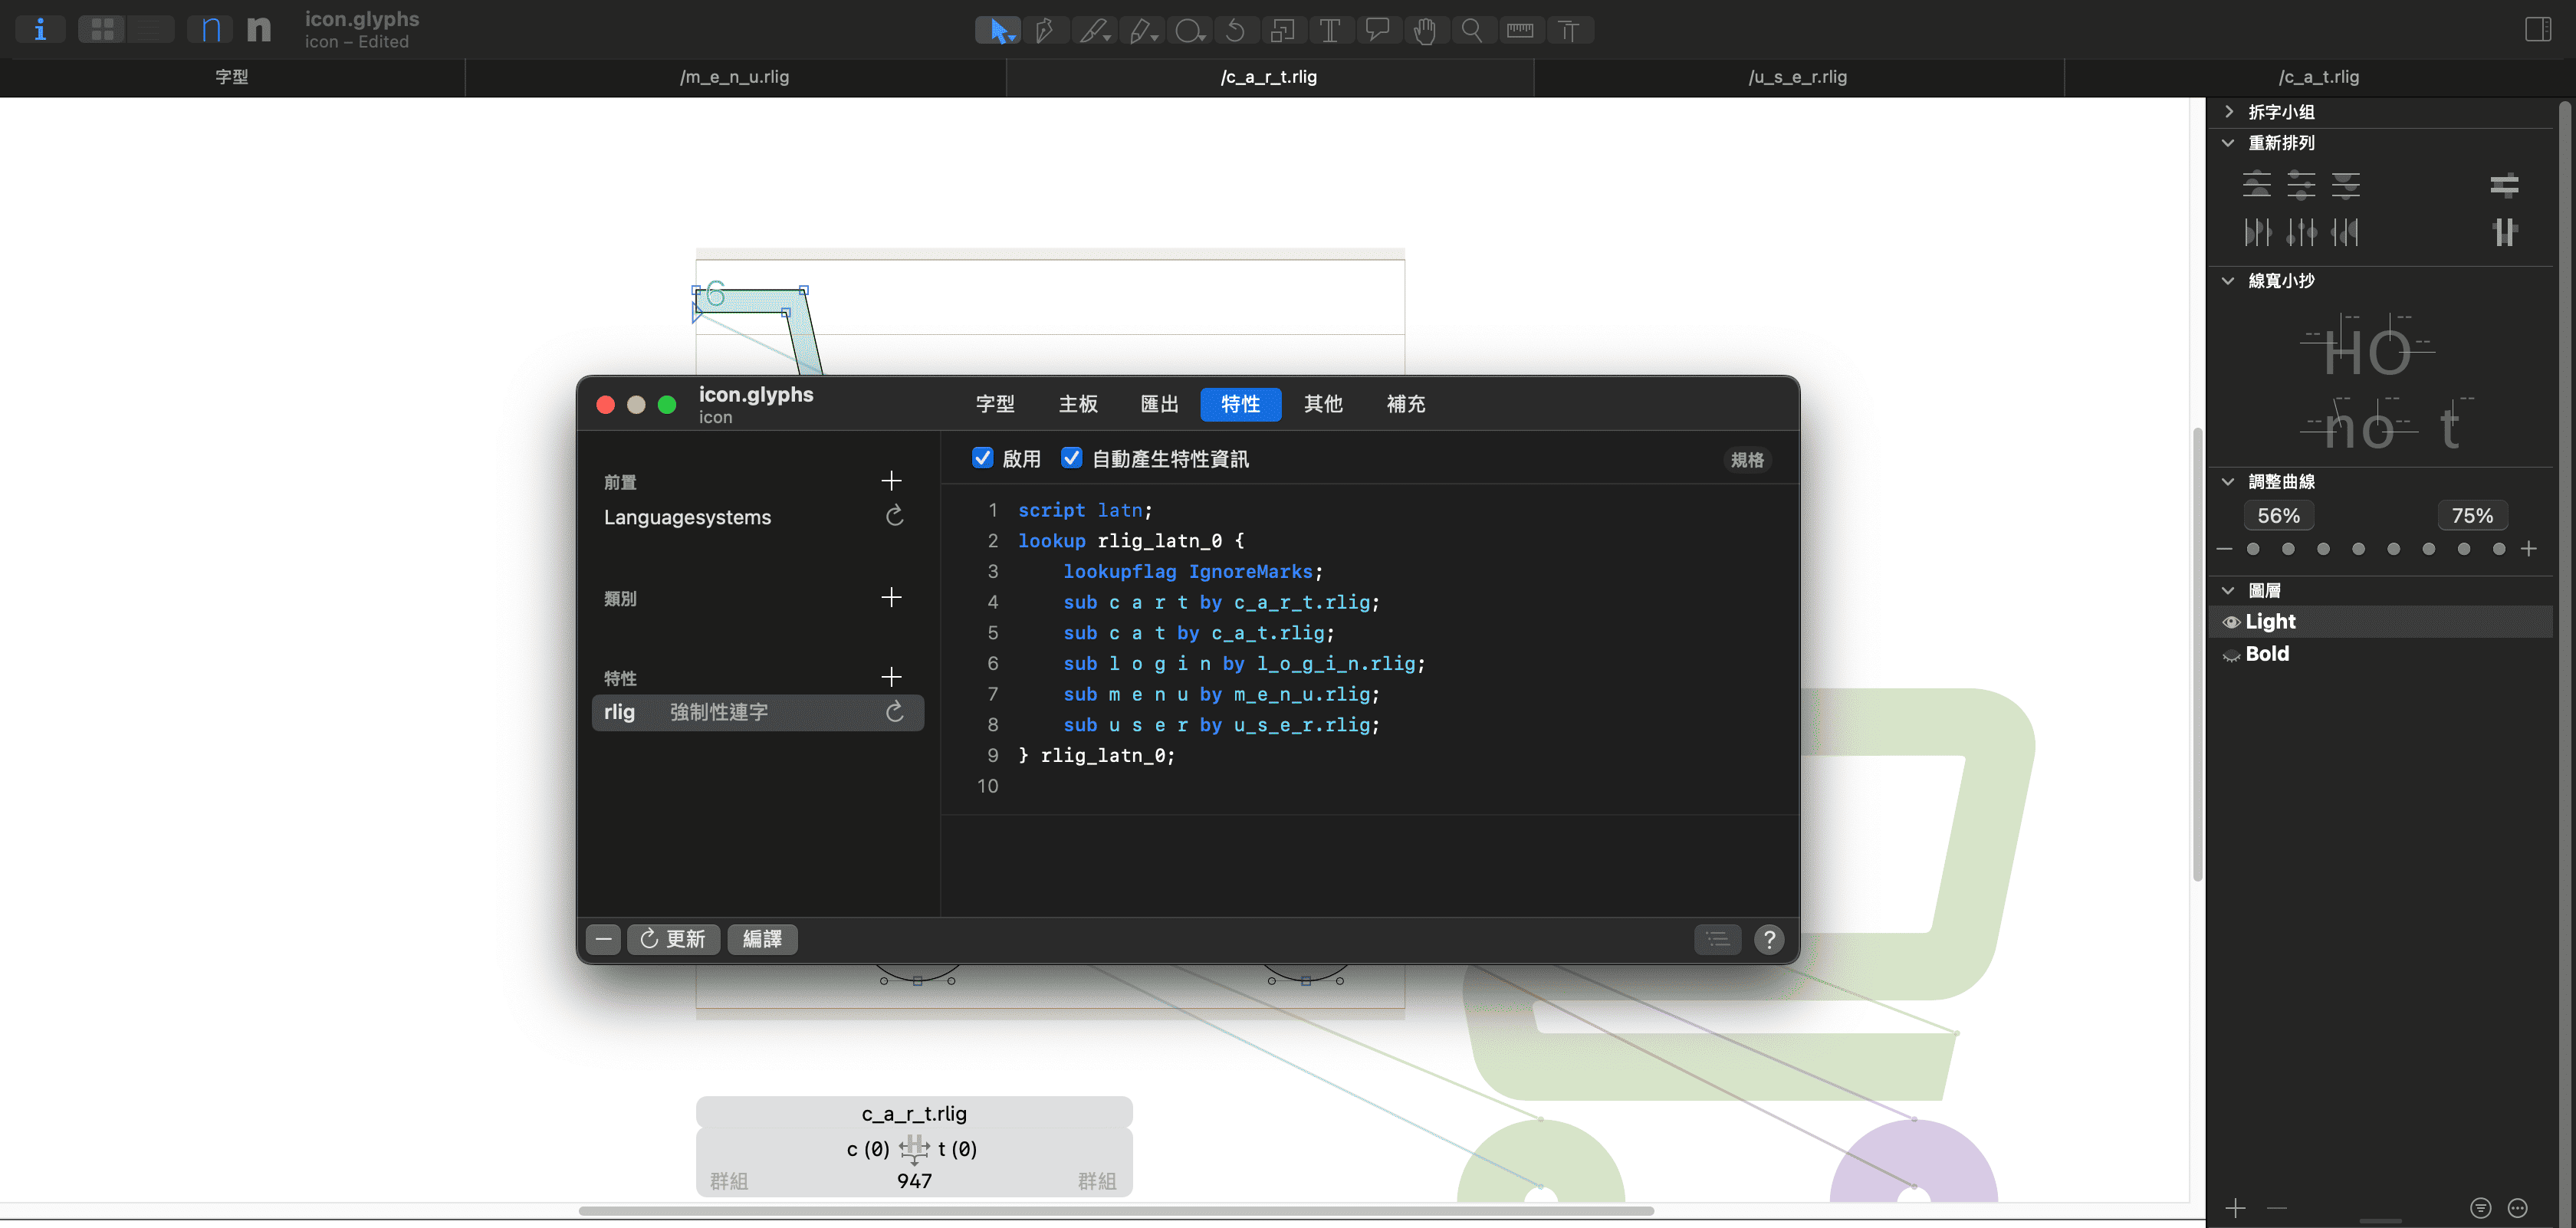This screenshot has height=1228, width=2576.
Task: Add a new 類別 with plus
Action: point(891,597)
